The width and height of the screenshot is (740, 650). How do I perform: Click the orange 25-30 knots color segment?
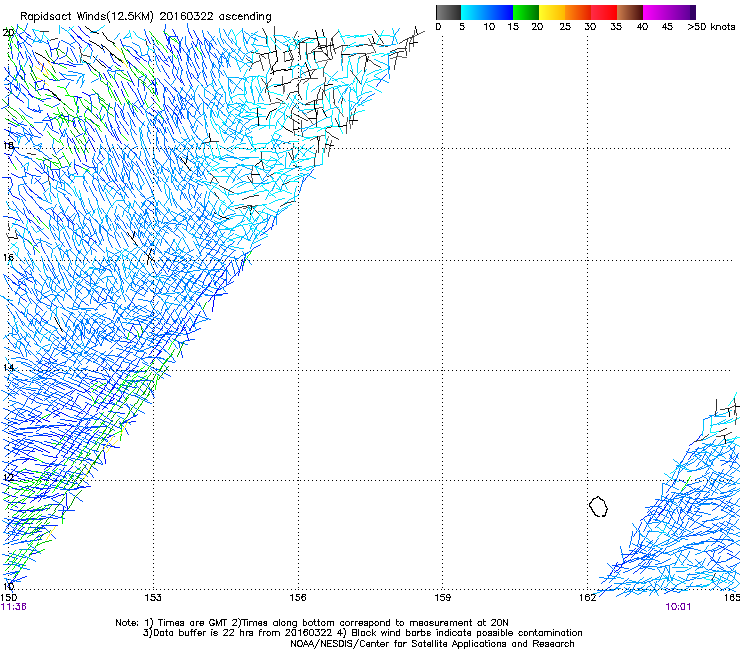(x=578, y=12)
